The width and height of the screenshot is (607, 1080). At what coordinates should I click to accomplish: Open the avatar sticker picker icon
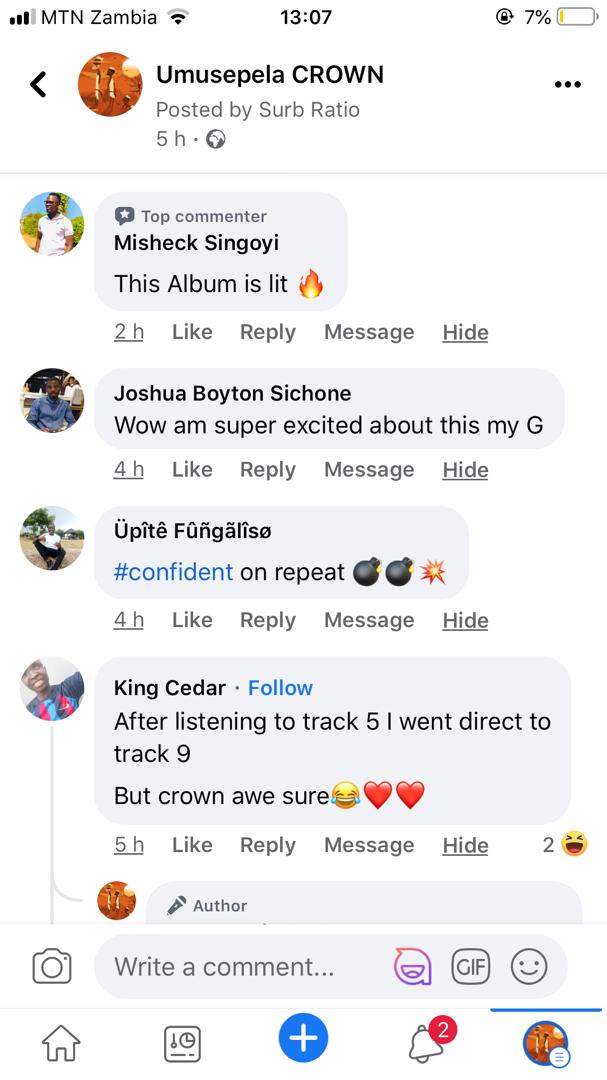point(412,967)
